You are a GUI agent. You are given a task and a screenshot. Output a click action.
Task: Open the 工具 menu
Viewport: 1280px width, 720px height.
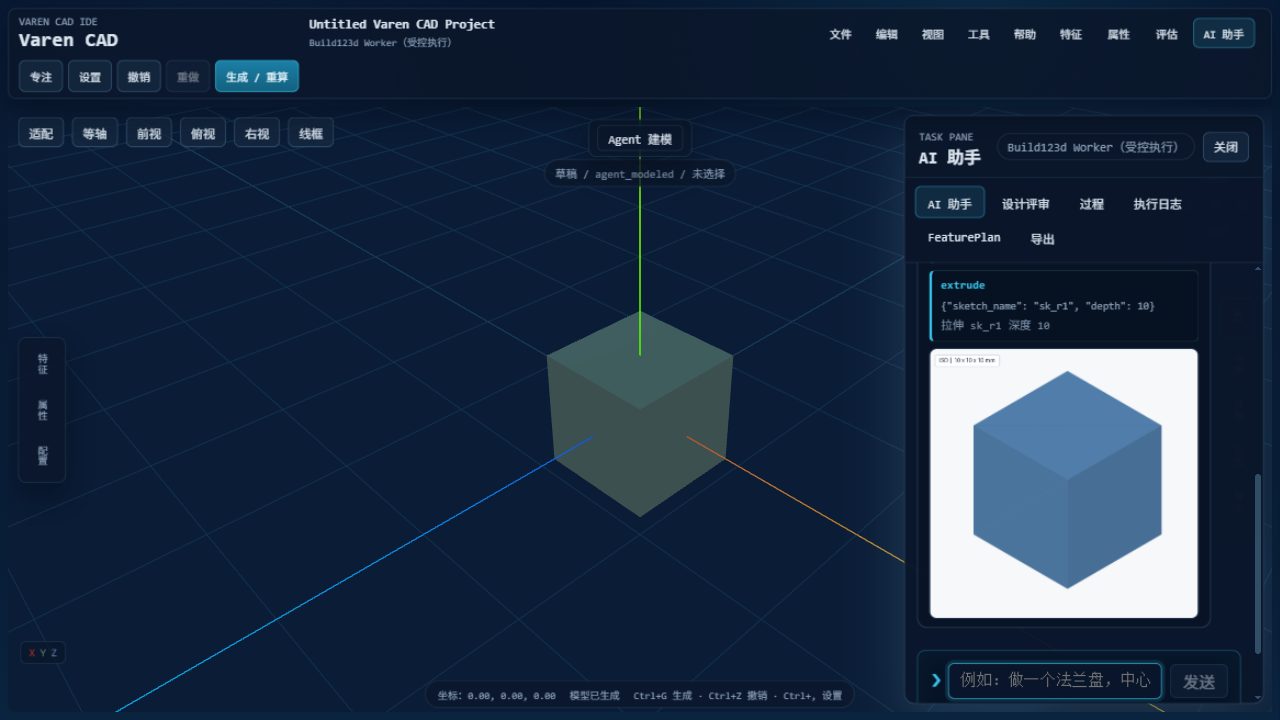978,34
